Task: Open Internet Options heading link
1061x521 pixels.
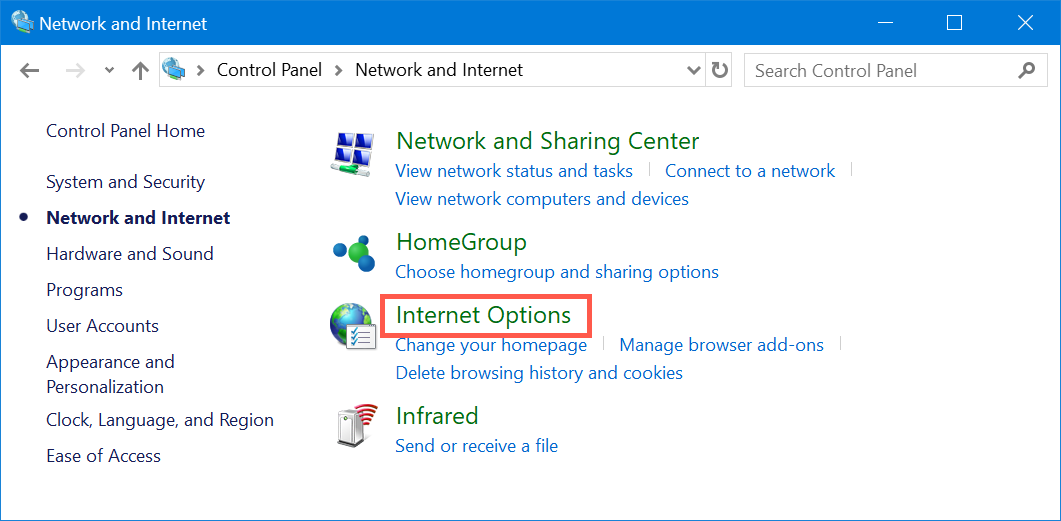Action: point(483,315)
